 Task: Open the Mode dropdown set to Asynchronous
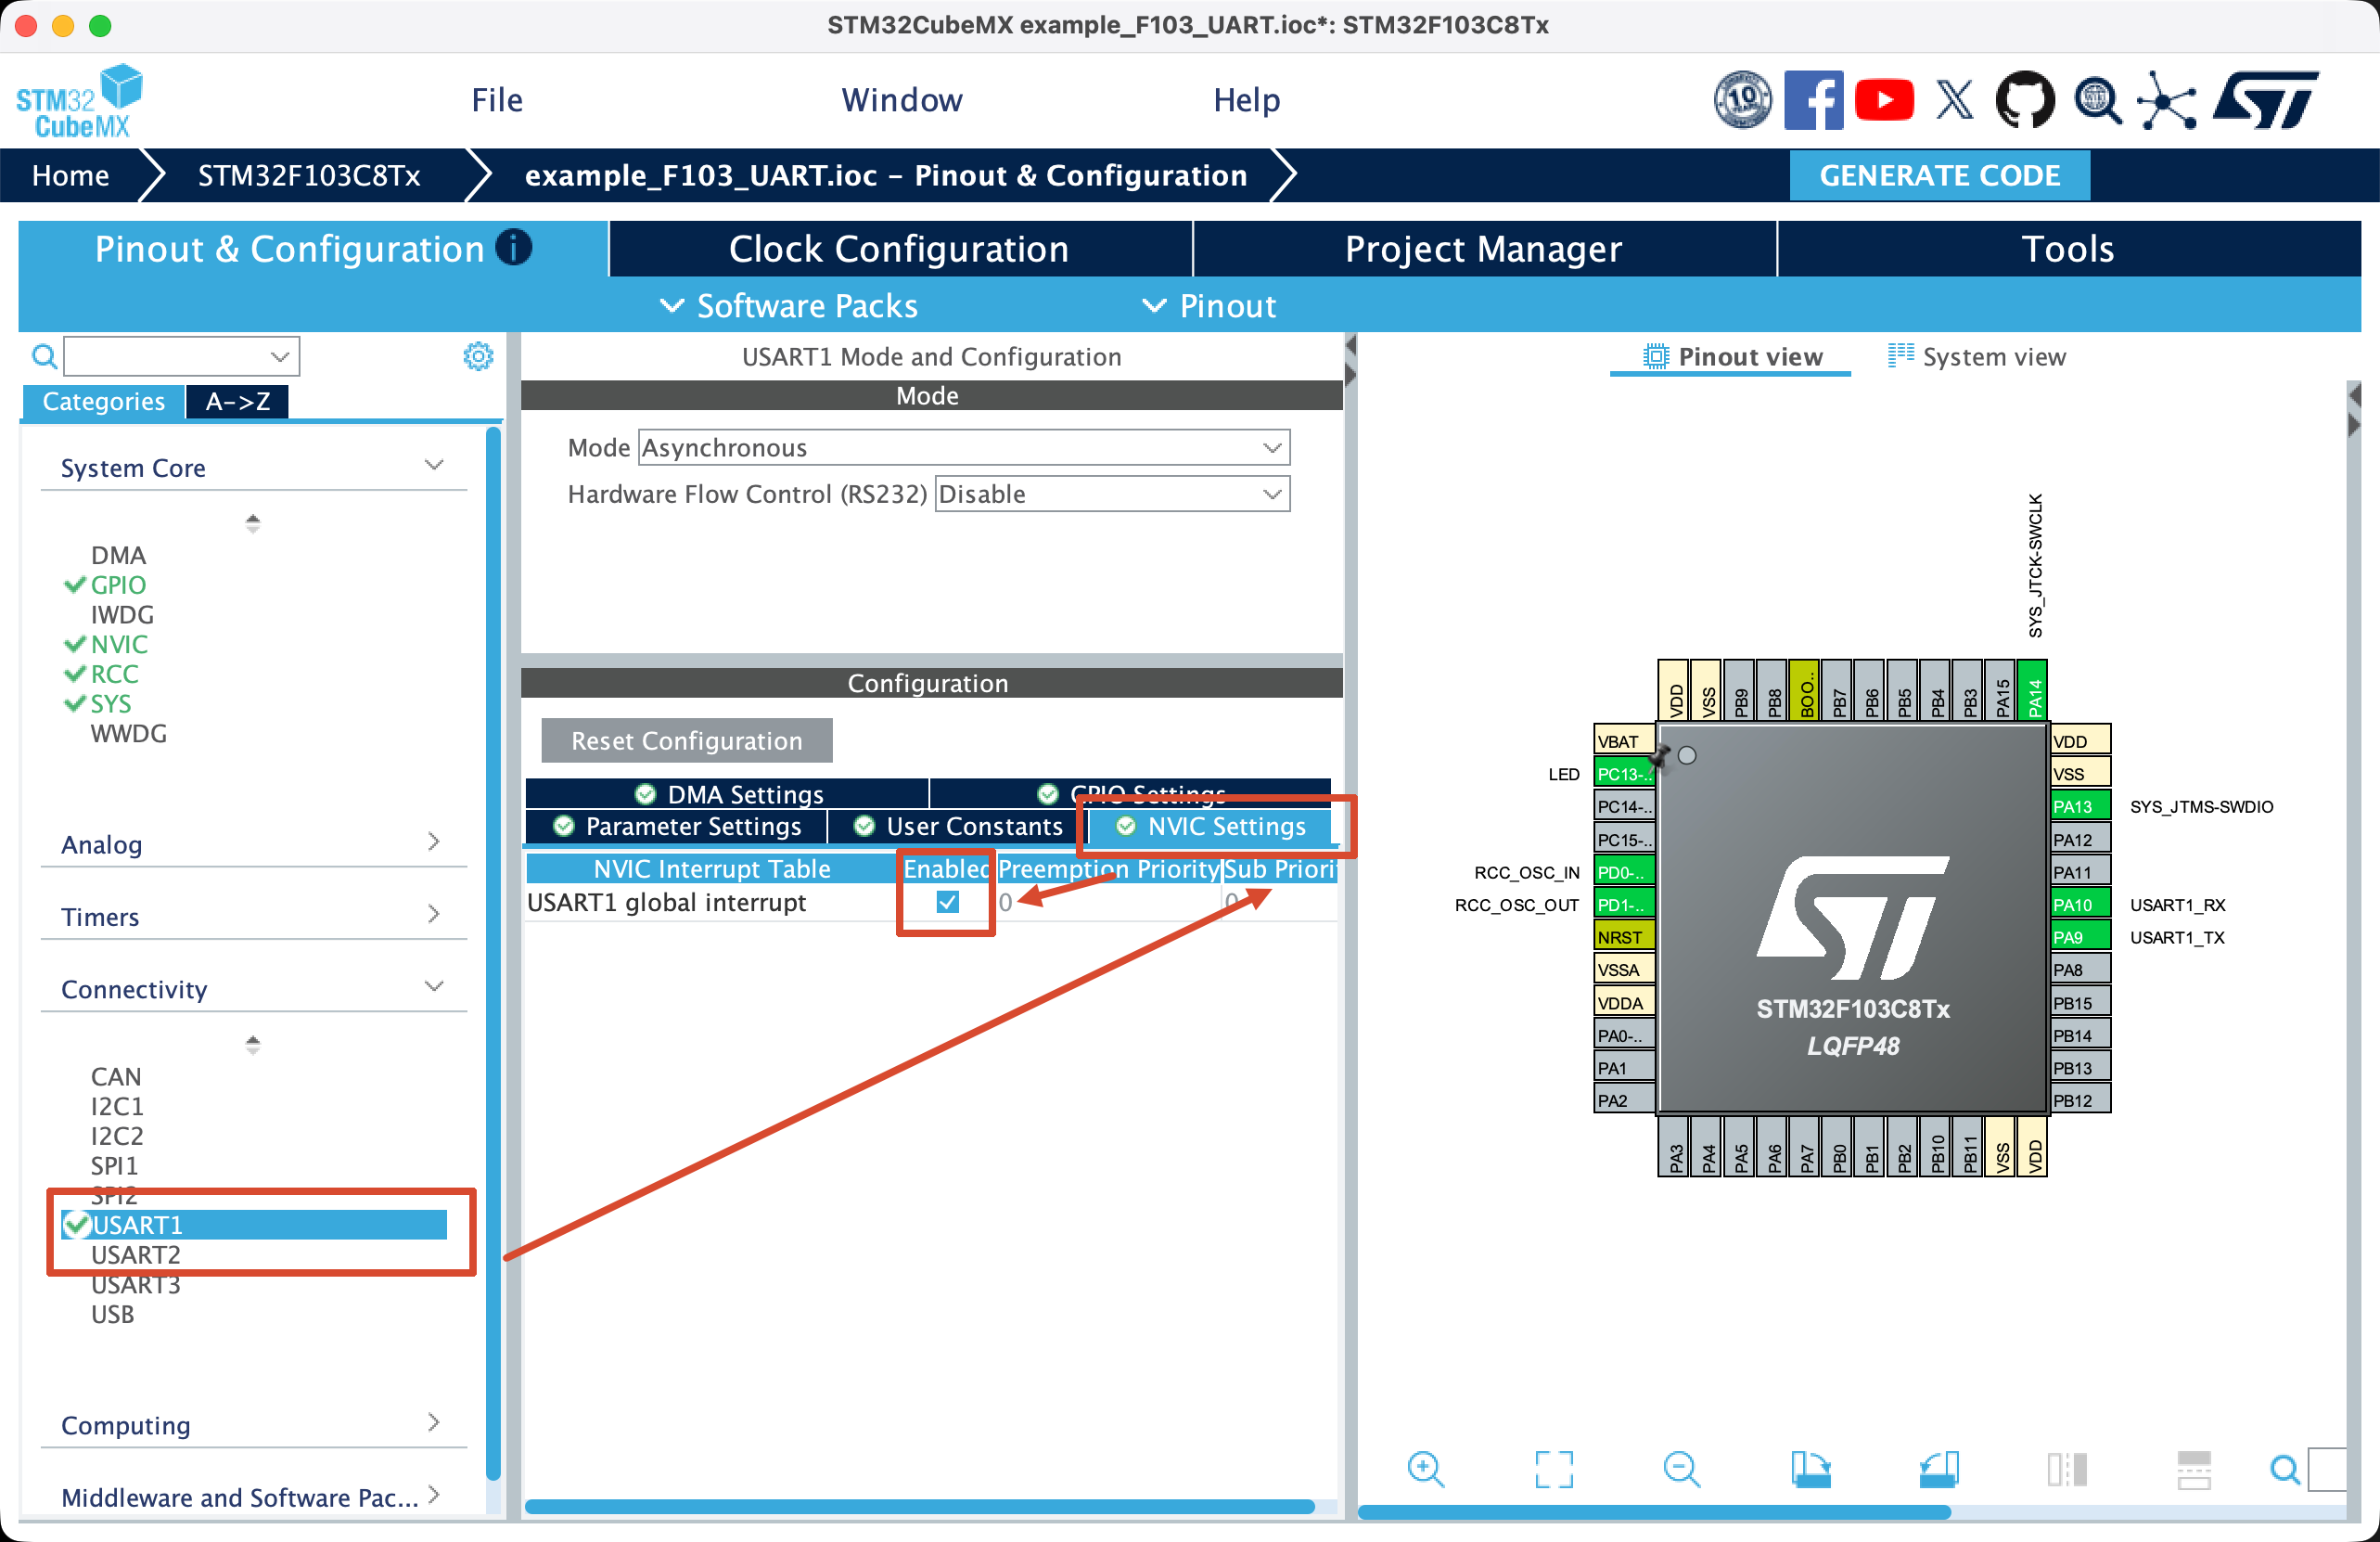[964, 447]
